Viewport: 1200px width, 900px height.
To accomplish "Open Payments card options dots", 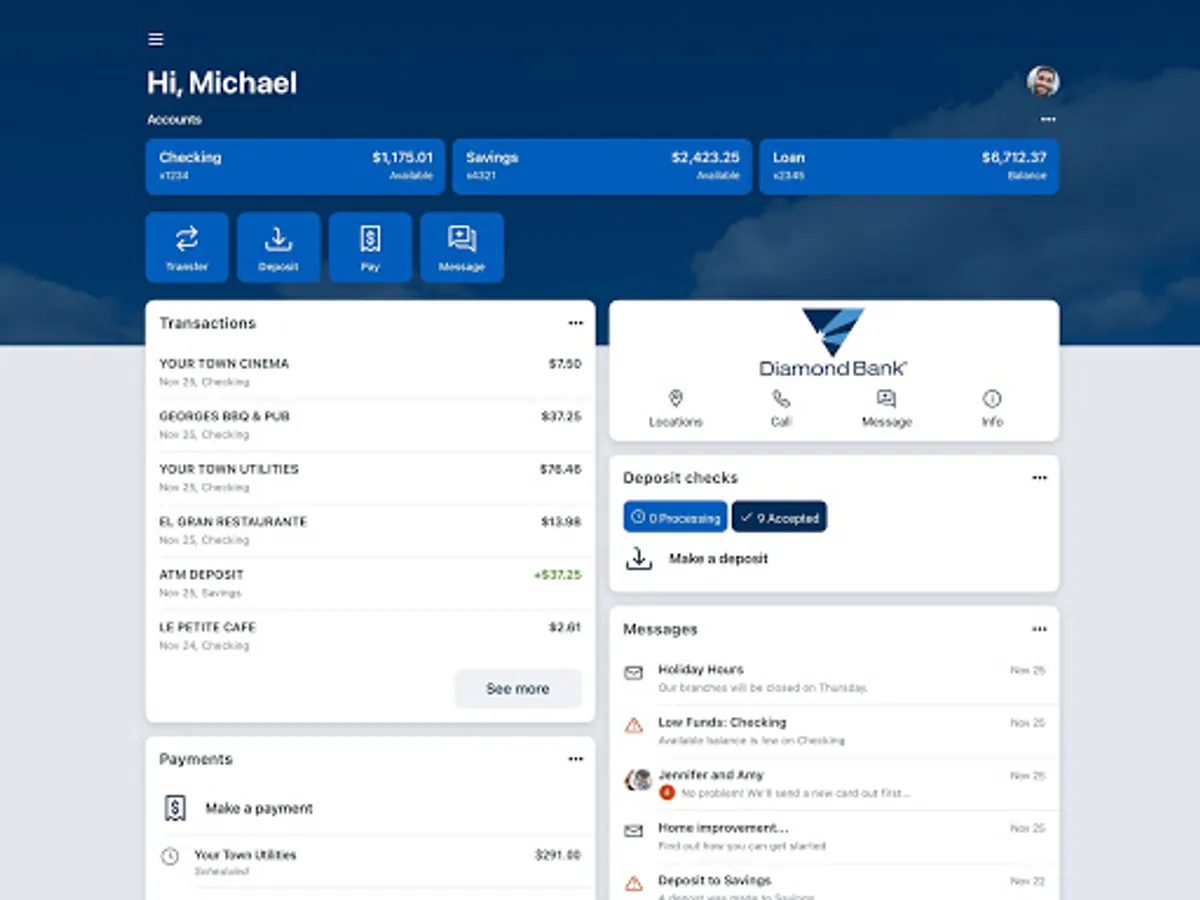I will pos(576,759).
